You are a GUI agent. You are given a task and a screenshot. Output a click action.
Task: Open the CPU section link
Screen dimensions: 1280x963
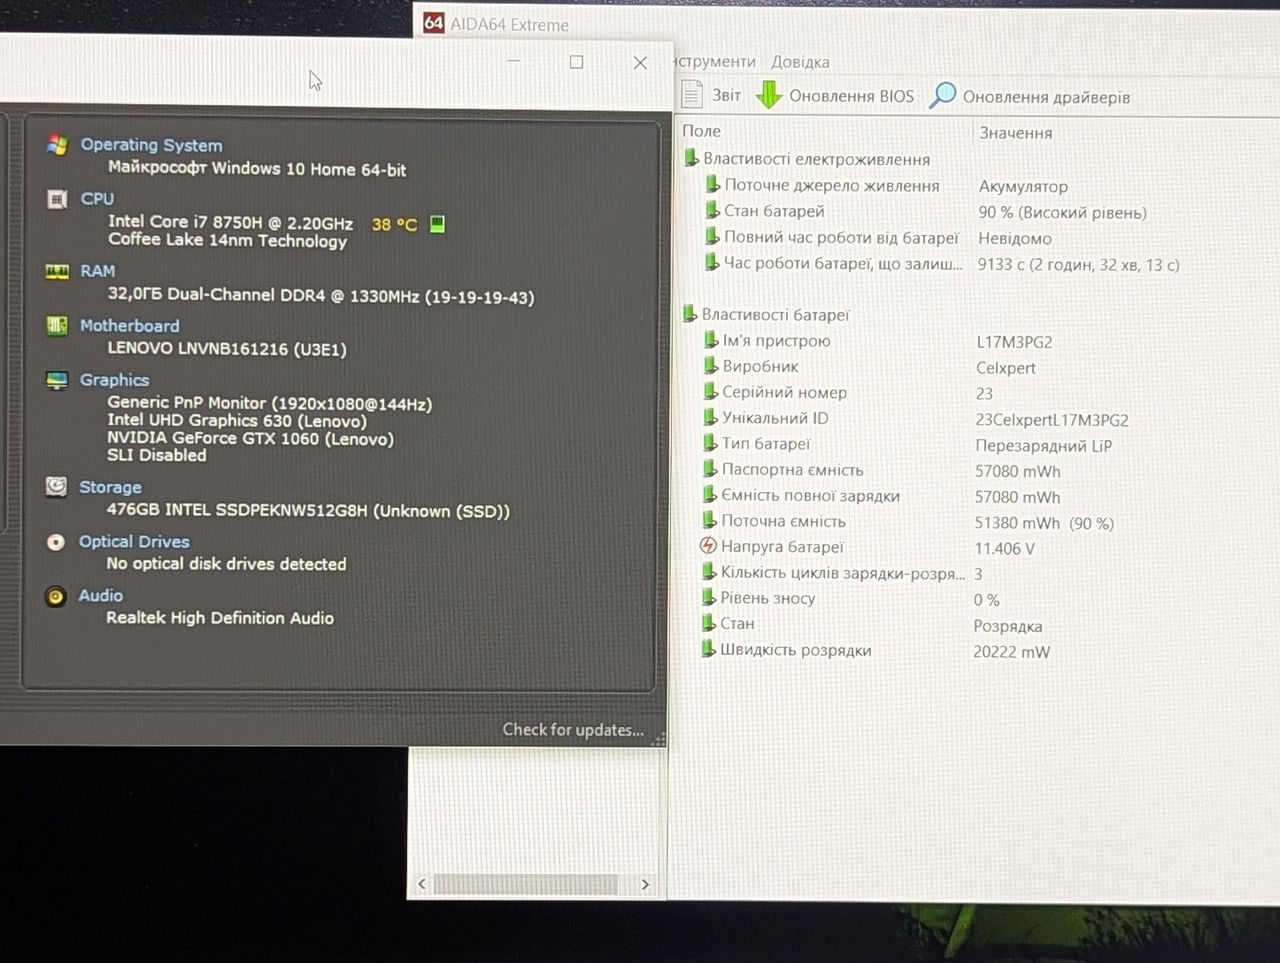point(97,199)
